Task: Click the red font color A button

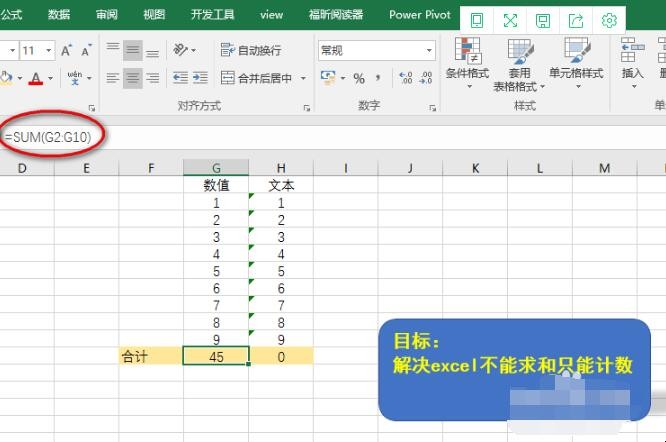Action: [36, 78]
